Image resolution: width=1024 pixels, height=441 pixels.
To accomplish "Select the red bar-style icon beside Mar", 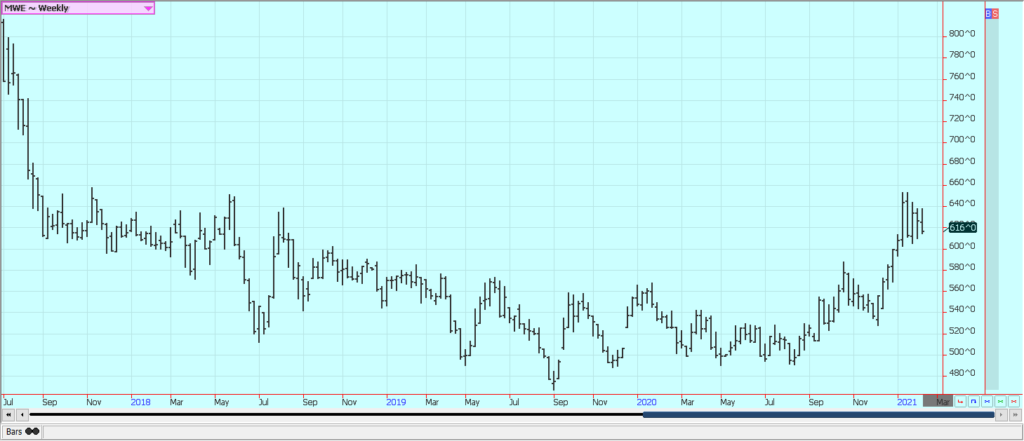I will click(x=961, y=401).
